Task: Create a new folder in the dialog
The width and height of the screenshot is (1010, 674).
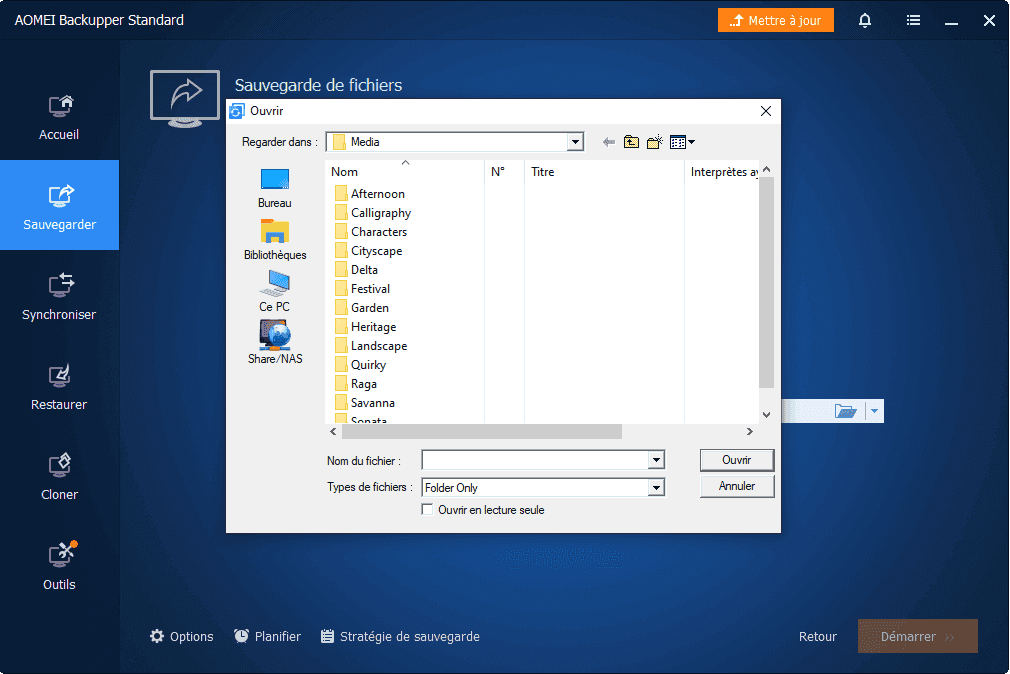Action: (654, 142)
